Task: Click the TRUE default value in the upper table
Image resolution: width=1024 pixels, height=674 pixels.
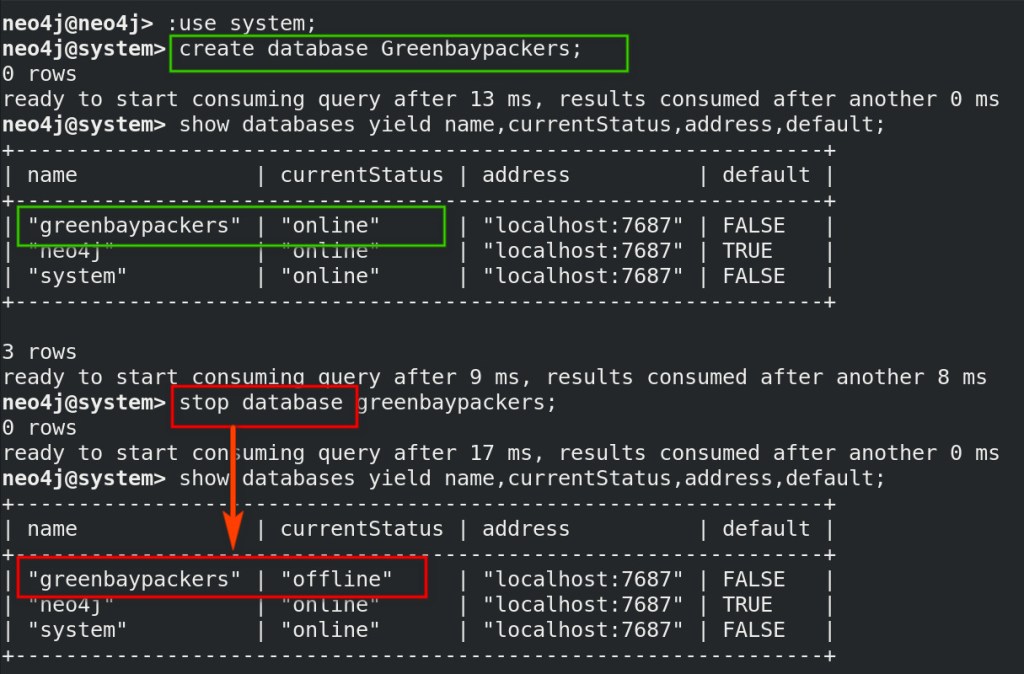Action: click(x=748, y=251)
